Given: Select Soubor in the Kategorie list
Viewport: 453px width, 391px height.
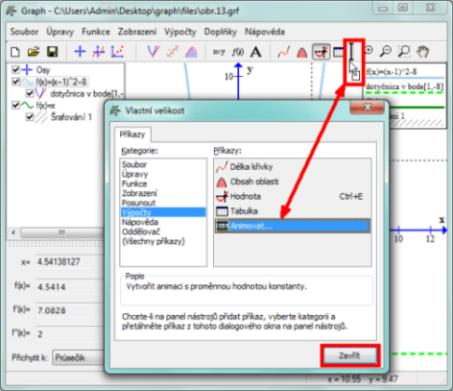Looking at the screenshot, I should tap(134, 164).
